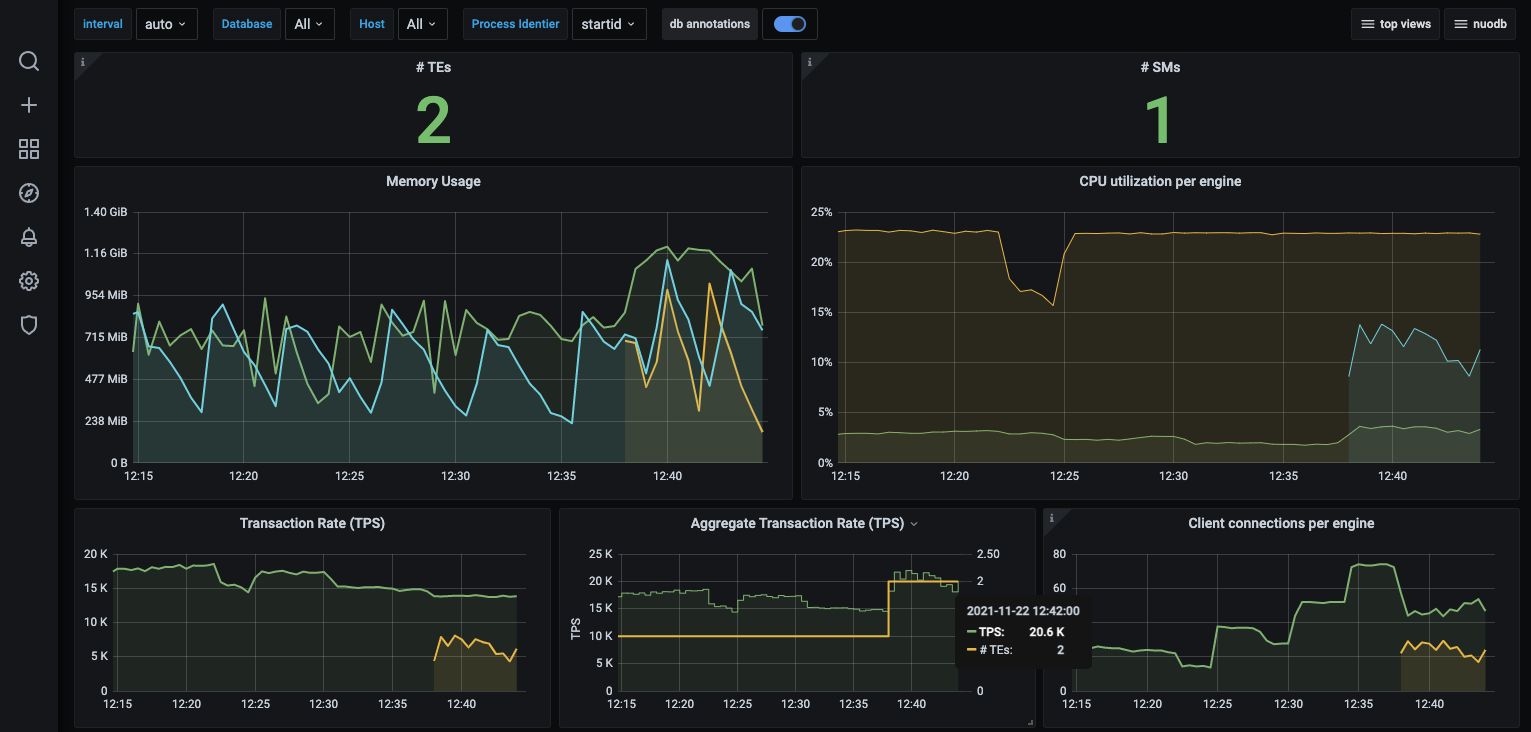
Task: Open the Explore compass icon
Action: point(29,194)
